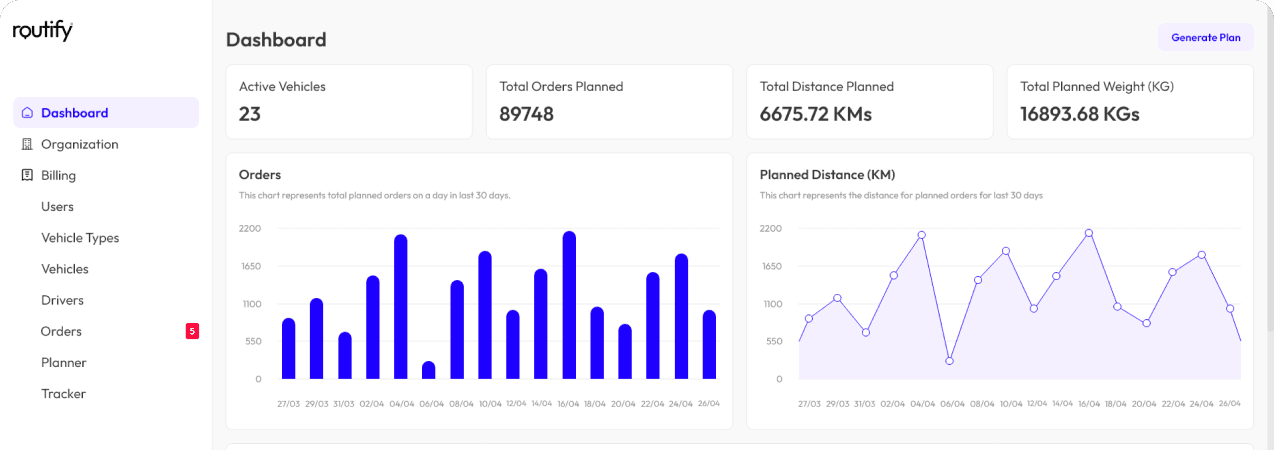Open the Orders page in the sidebar

click(x=61, y=331)
